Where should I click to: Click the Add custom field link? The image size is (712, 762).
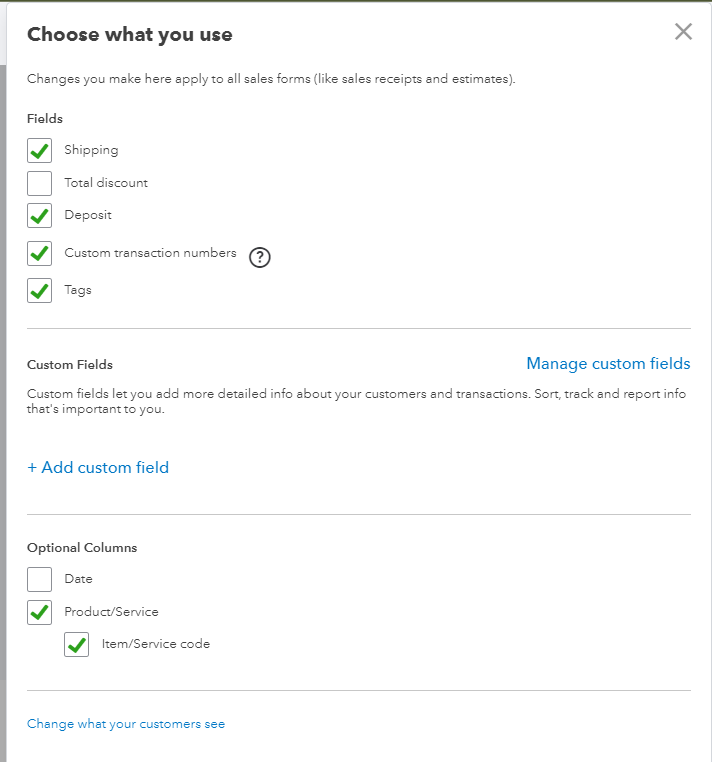click(x=98, y=467)
